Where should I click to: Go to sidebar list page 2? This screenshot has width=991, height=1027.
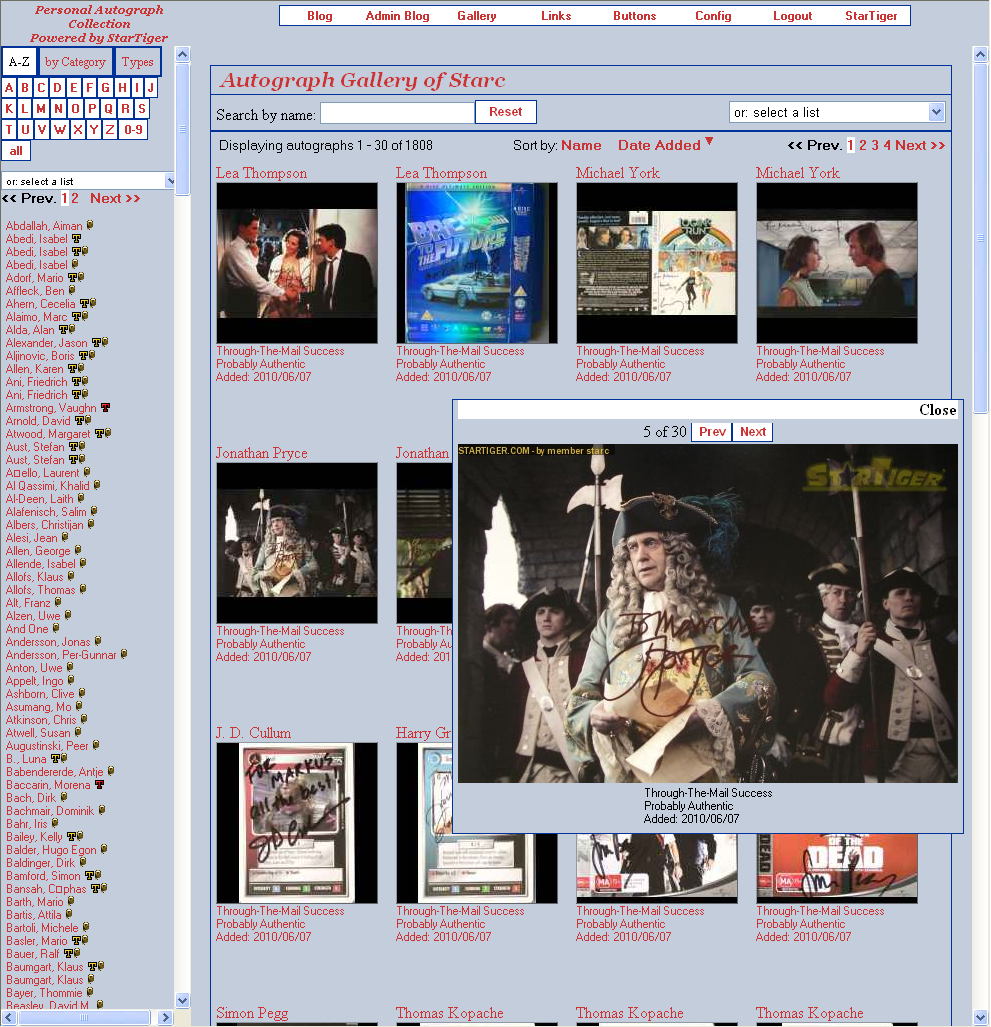[x=75, y=198]
